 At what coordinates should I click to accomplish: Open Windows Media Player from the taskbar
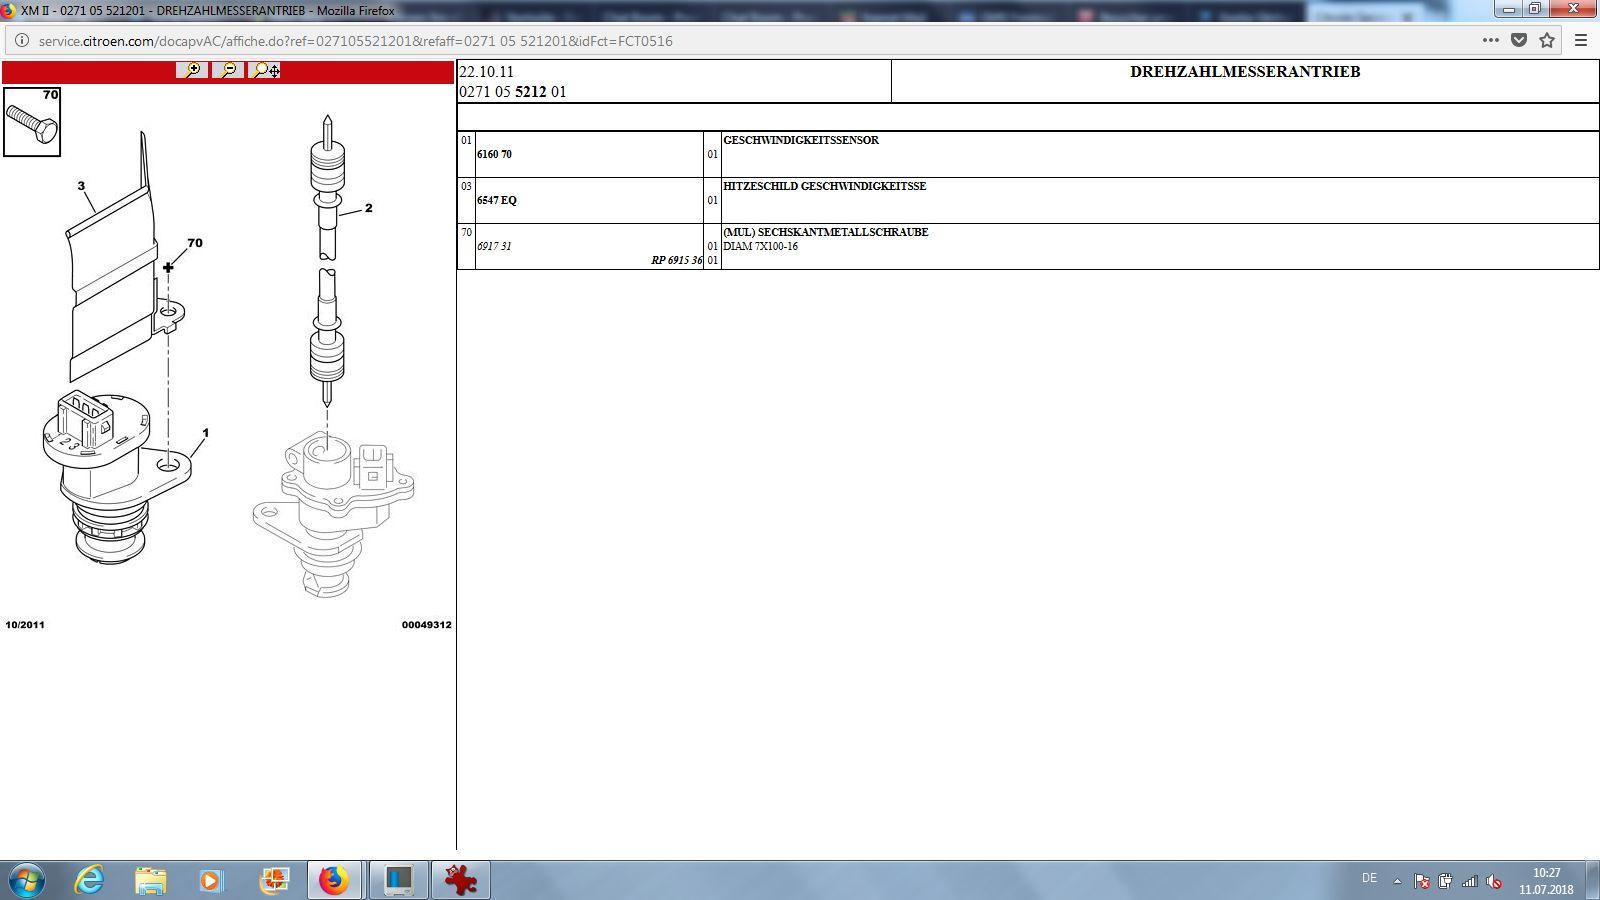[x=211, y=881]
